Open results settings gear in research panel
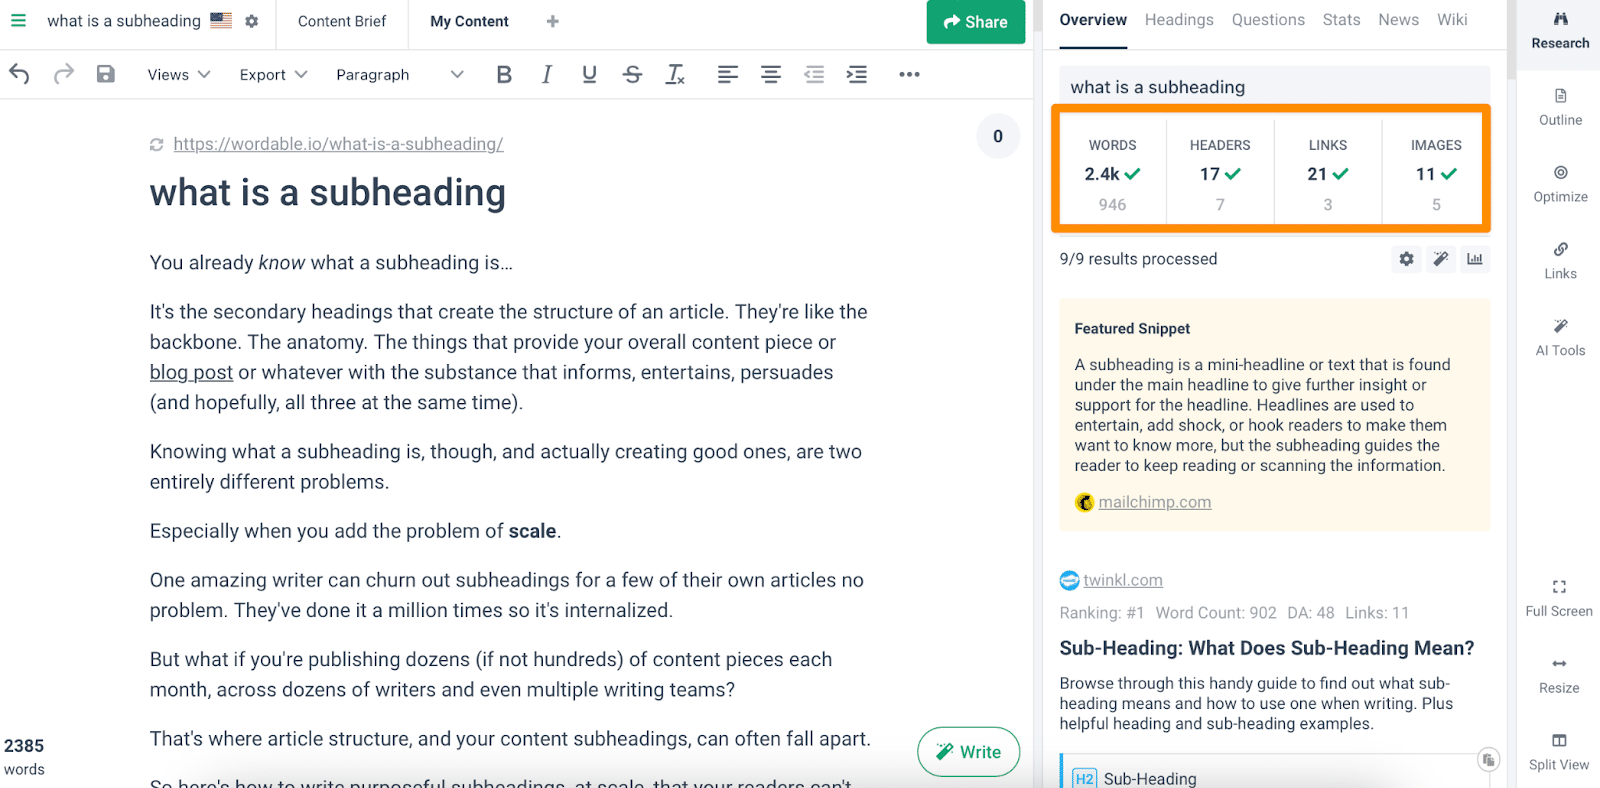1600x788 pixels. [x=1407, y=259]
